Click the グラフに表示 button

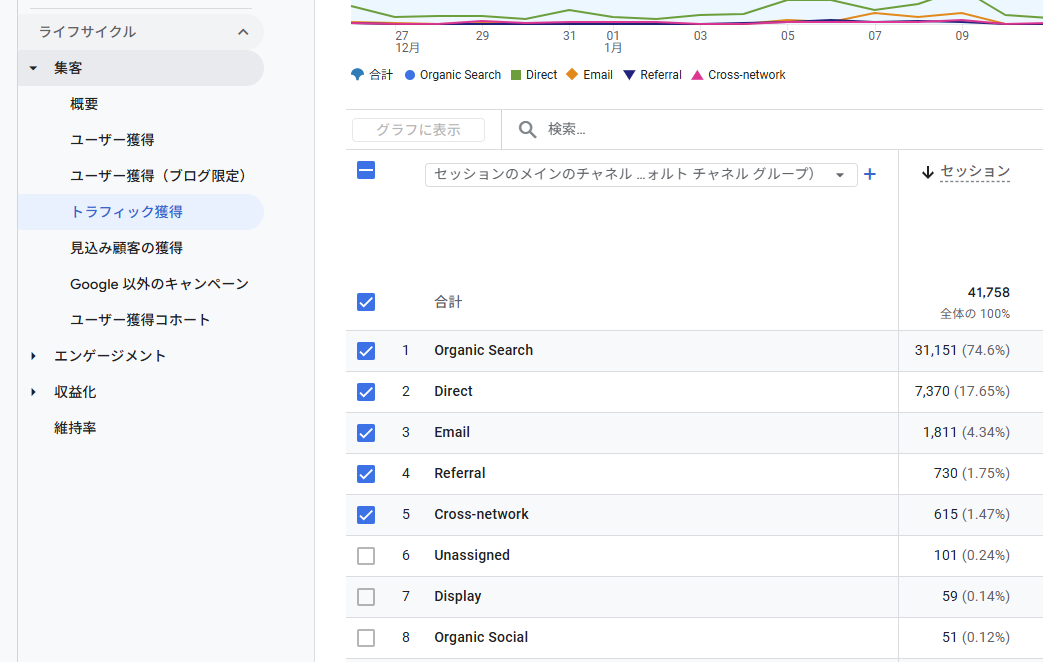click(x=418, y=129)
